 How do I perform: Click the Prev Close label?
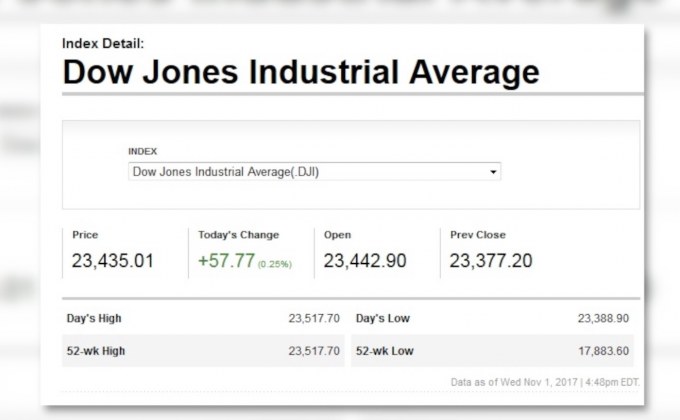pyautogui.click(x=477, y=235)
